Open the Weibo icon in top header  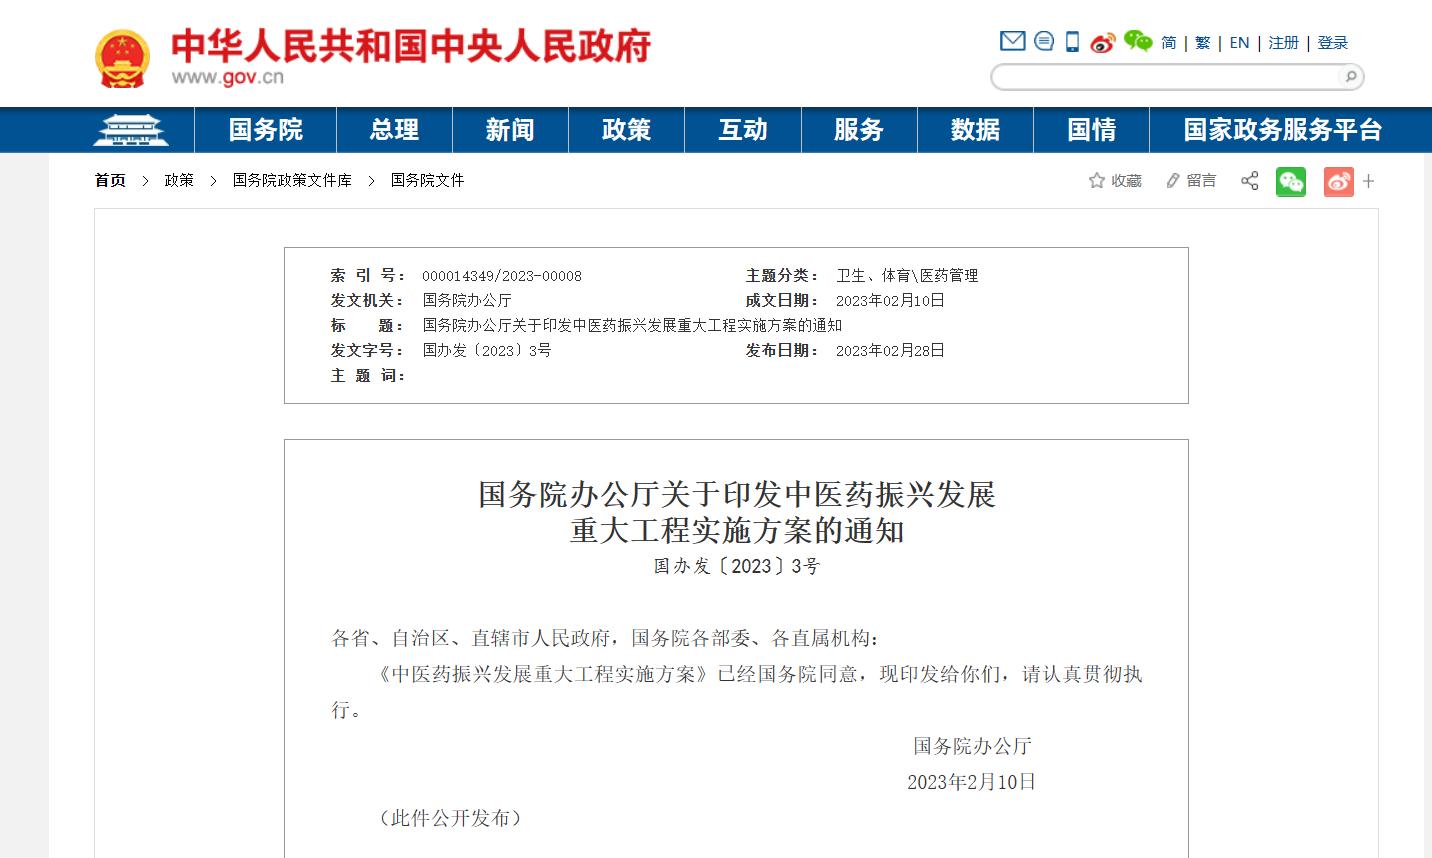[1102, 42]
